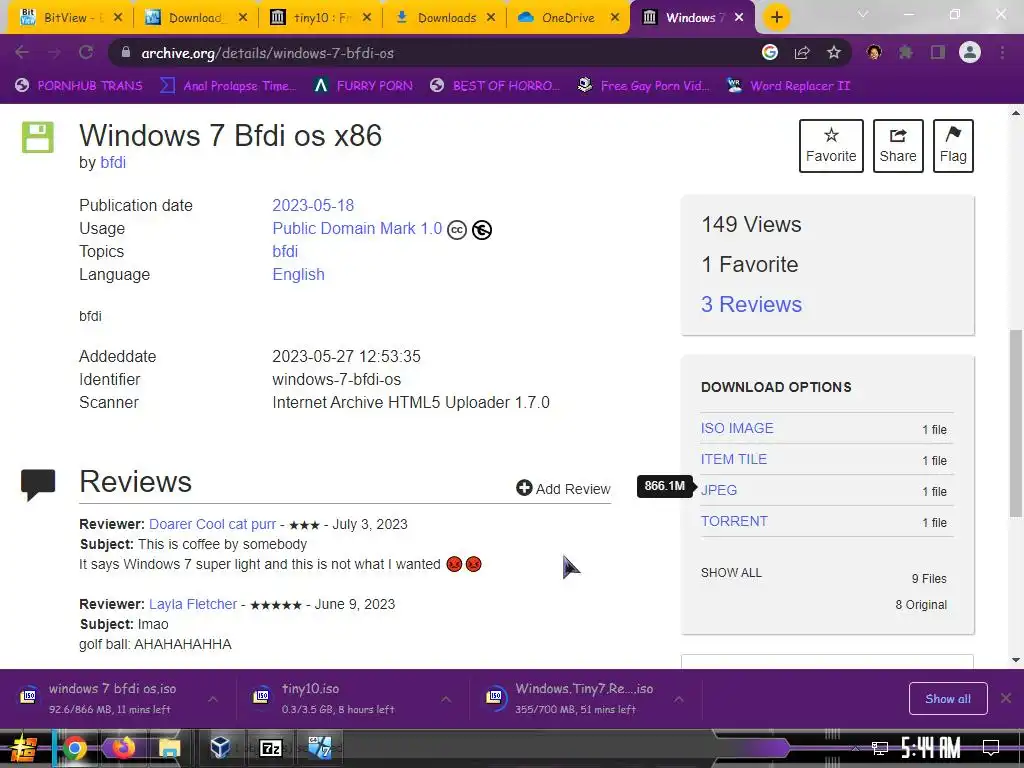Open the JPEG download option
This screenshot has height=768, width=1024.
coord(718,490)
